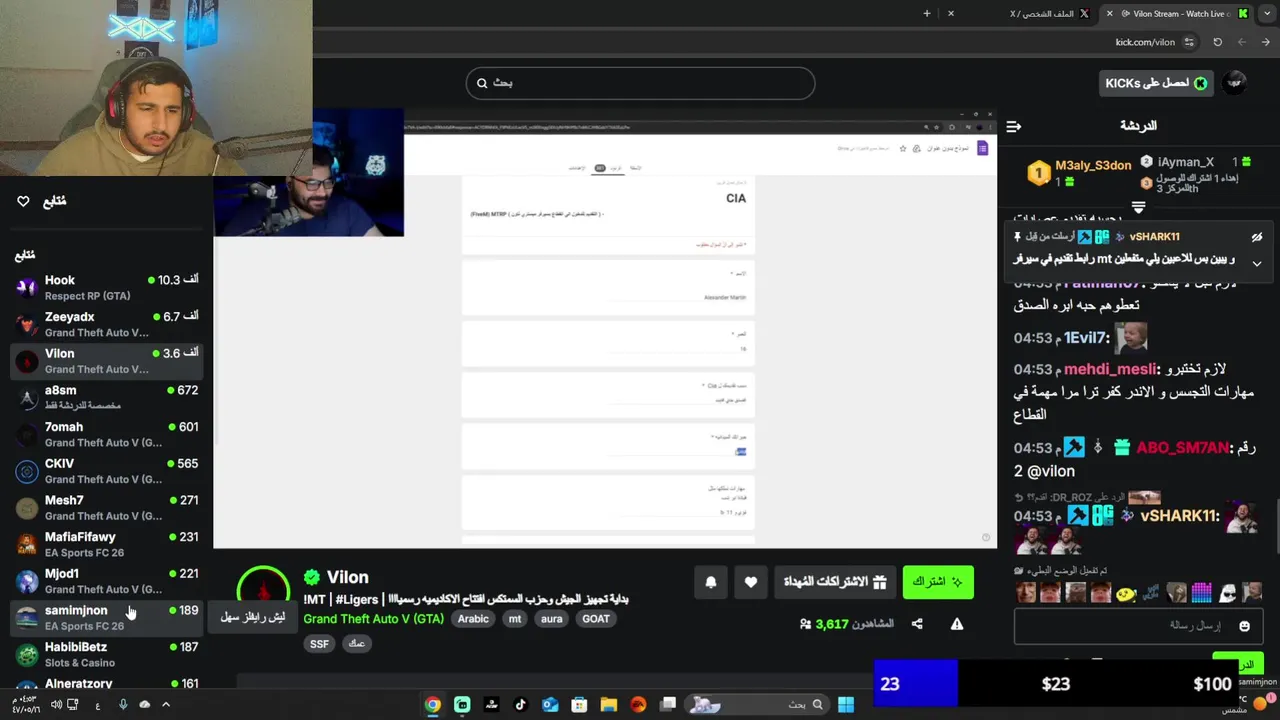Open site settings icon beside kick.com/vilon
Image resolution: width=1280 pixels, height=720 pixels.
tap(1189, 42)
